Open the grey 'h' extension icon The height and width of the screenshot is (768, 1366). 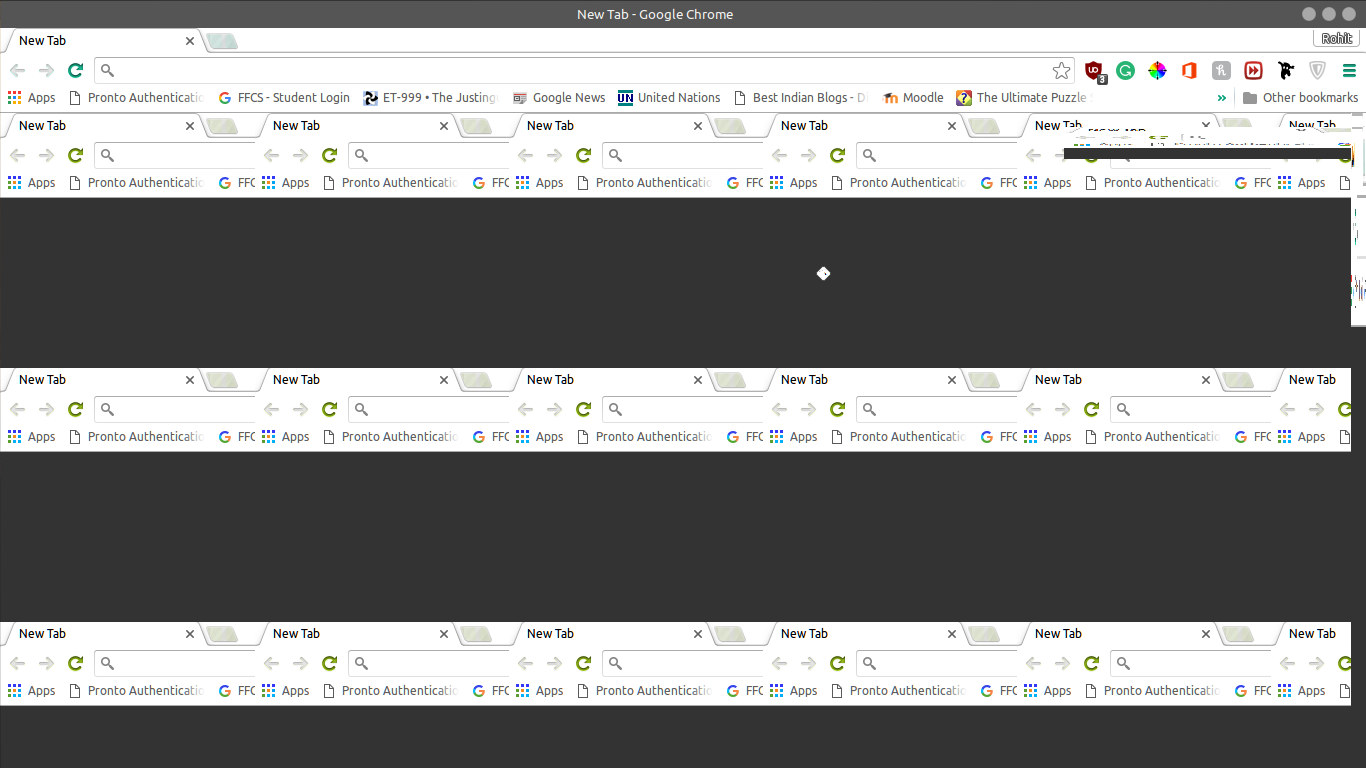[1221, 70]
